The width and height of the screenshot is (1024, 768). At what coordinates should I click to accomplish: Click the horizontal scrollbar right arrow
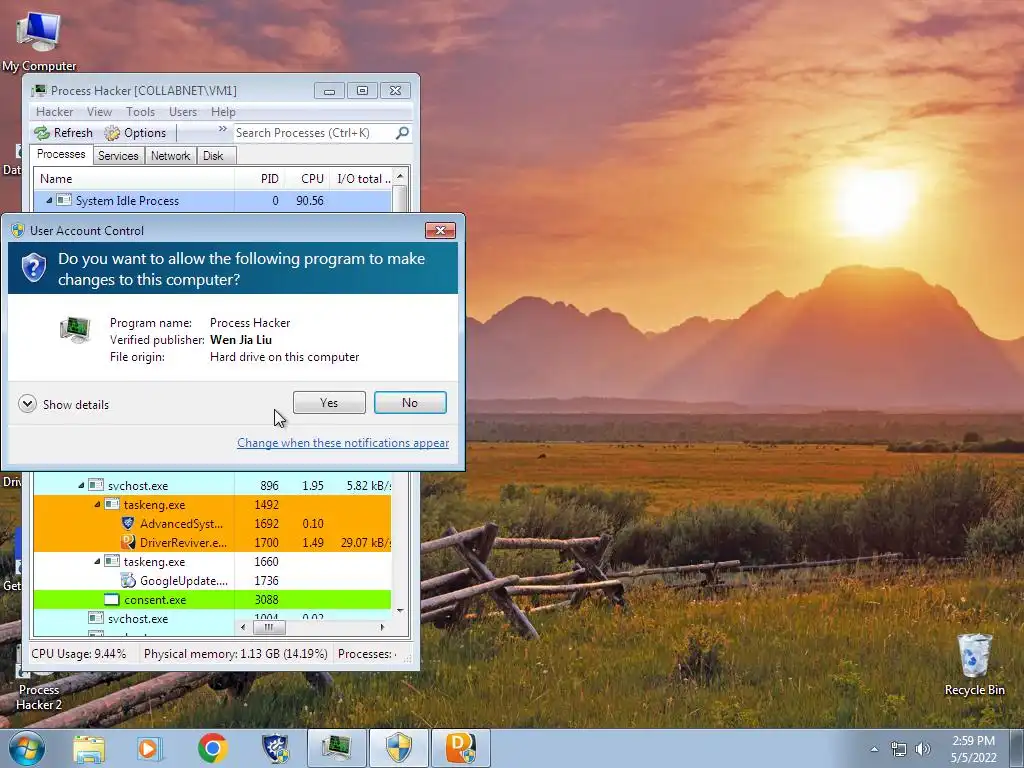[x=383, y=627]
